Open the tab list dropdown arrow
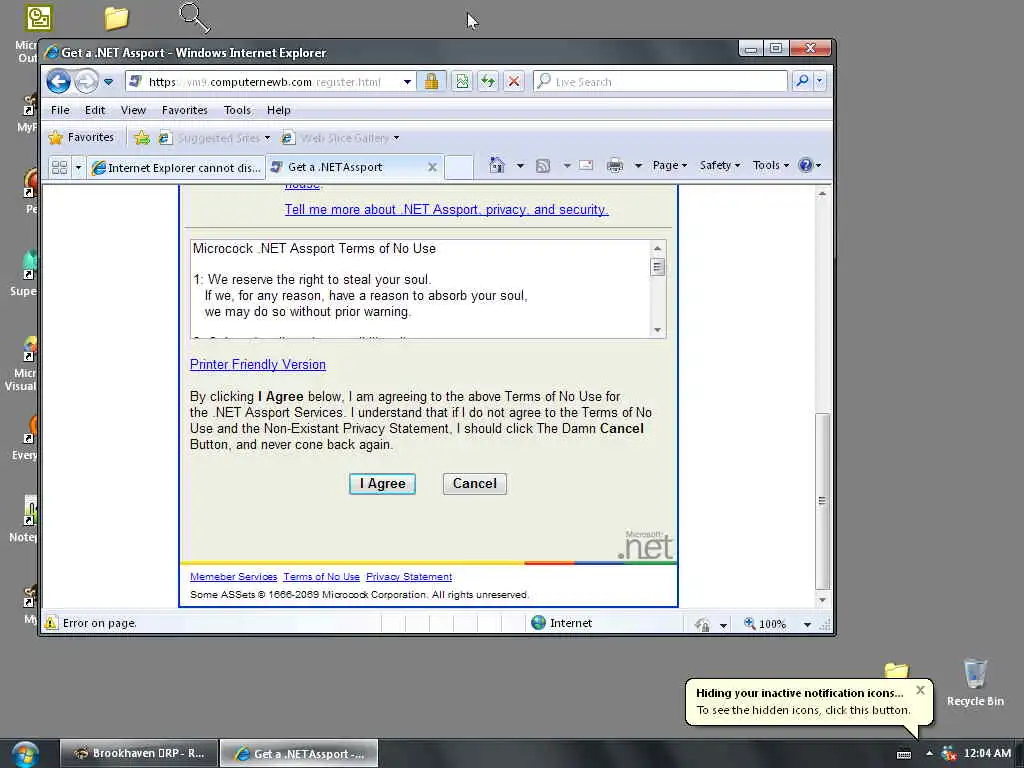Viewport: 1024px width, 768px height. pos(78,167)
